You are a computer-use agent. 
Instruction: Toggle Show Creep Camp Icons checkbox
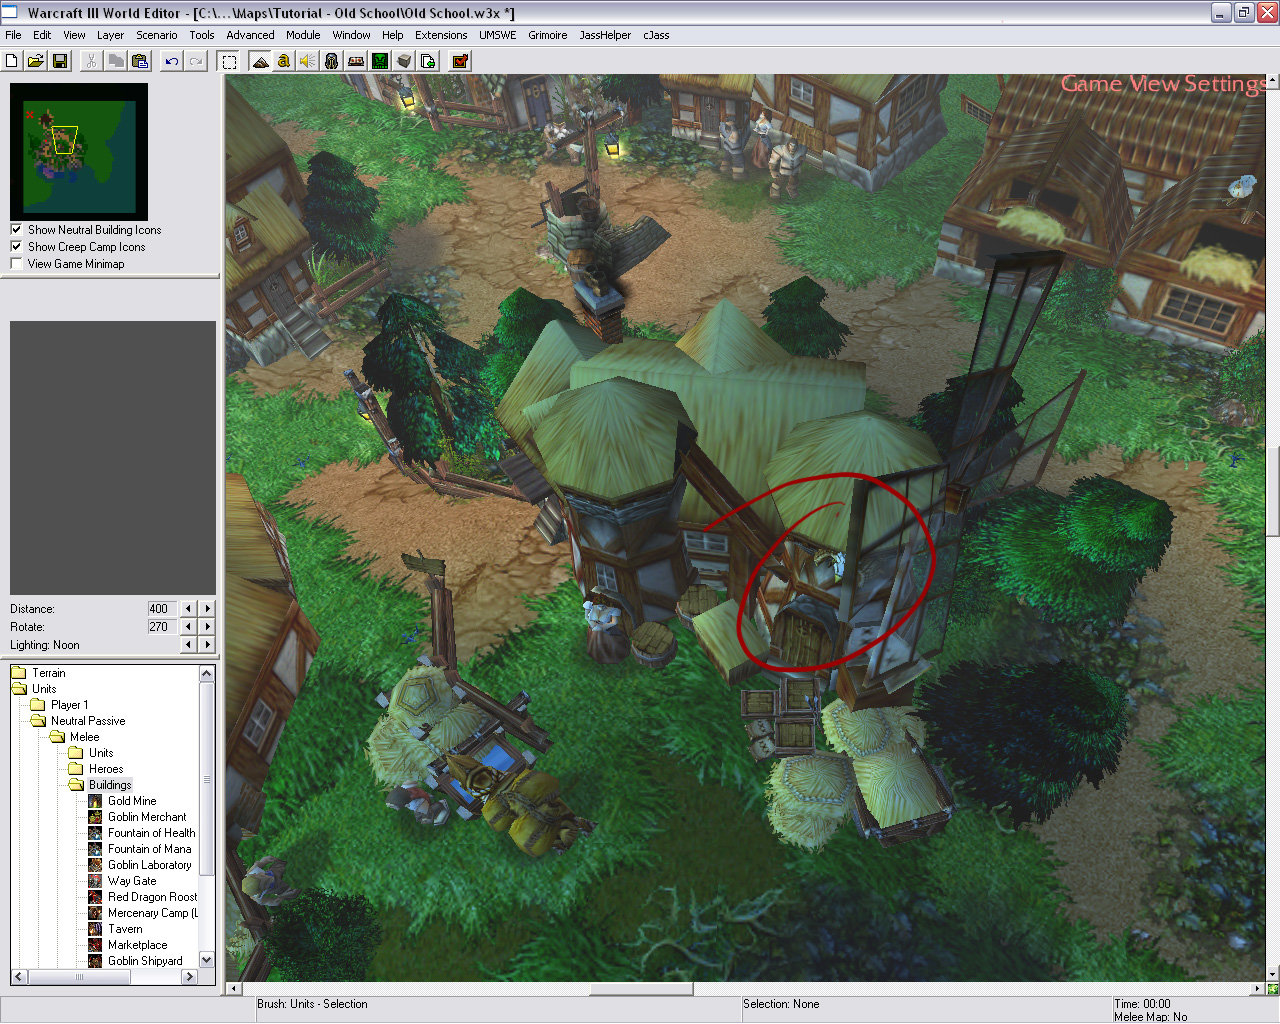tap(16, 247)
